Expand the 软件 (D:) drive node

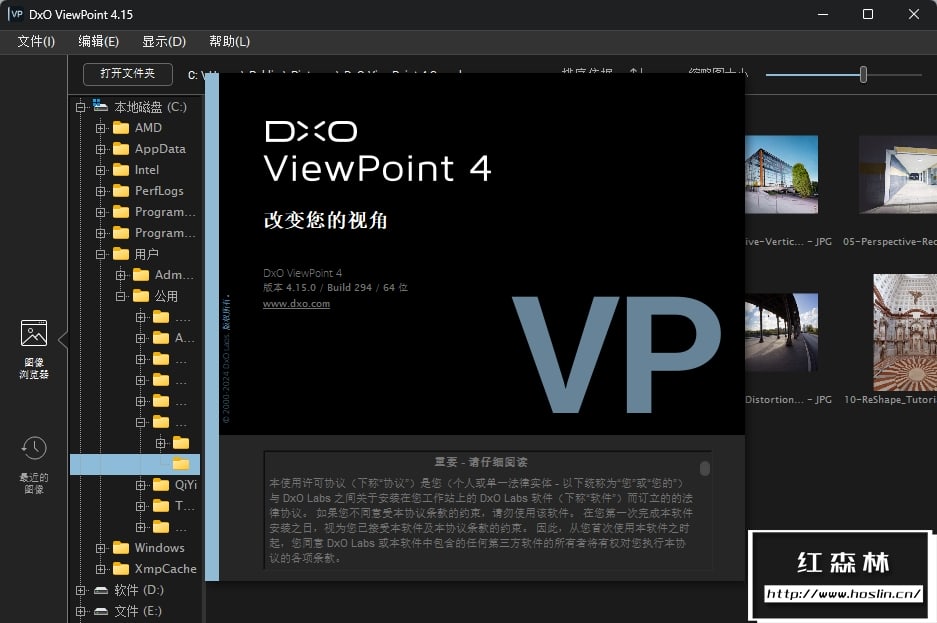pyautogui.click(x=81, y=590)
